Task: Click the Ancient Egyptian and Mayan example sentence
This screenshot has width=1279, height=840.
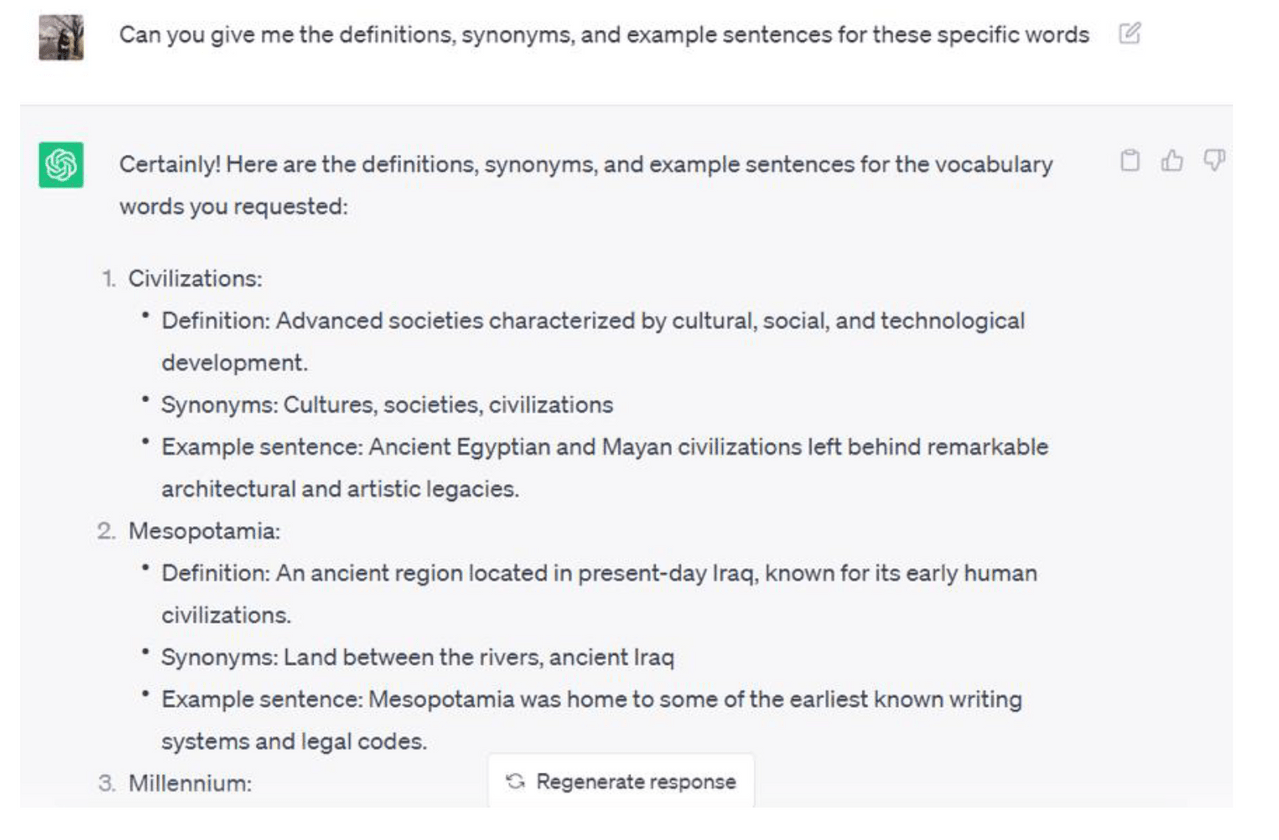Action: coord(605,468)
